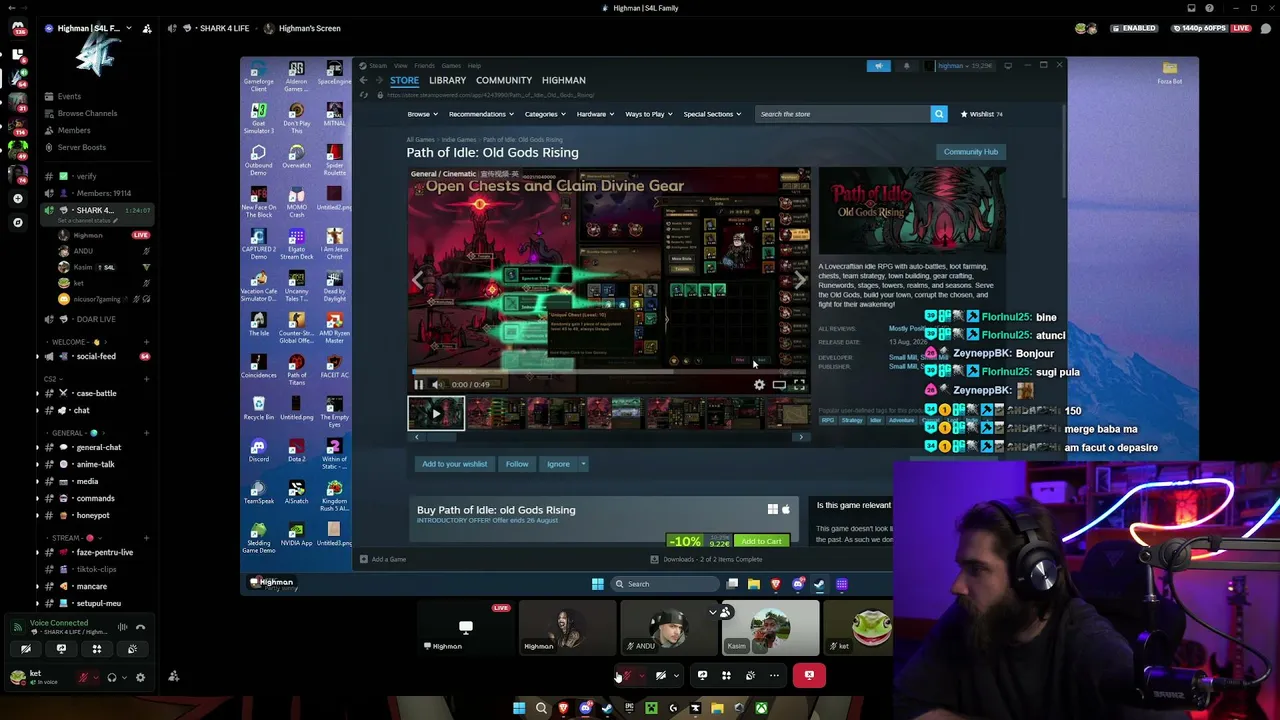
Task: Open noise suppression settings in voice panel
Action: point(122,627)
